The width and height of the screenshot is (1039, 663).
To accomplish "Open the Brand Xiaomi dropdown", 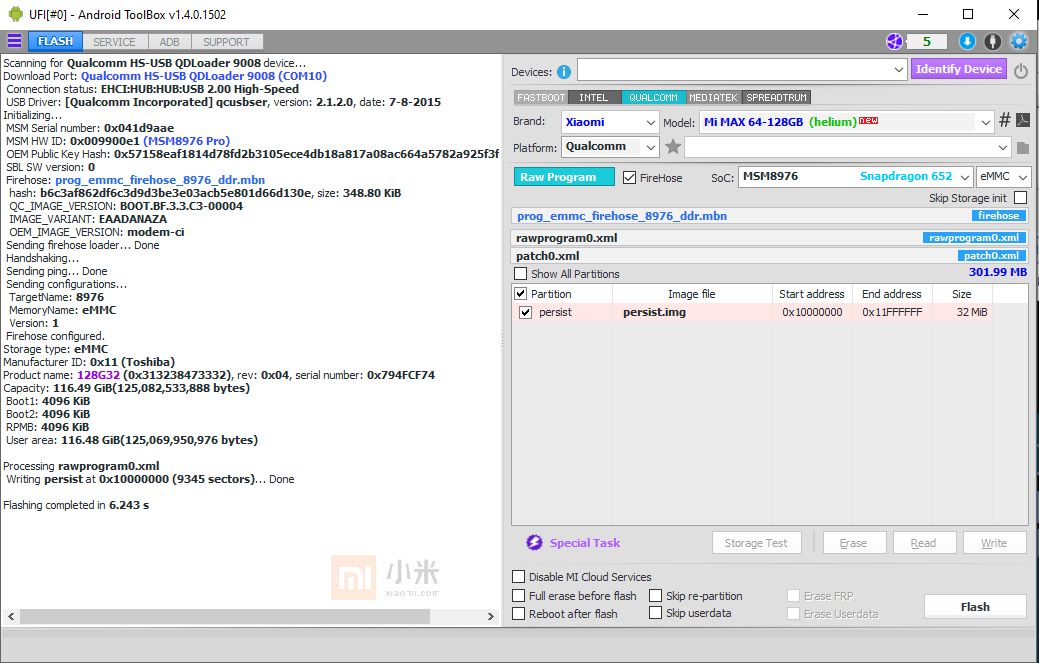I will [651, 122].
